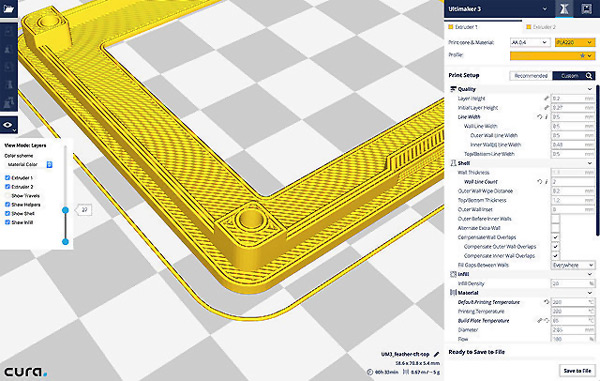Click the Shell category icon
600x381 pixels.
(453, 163)
